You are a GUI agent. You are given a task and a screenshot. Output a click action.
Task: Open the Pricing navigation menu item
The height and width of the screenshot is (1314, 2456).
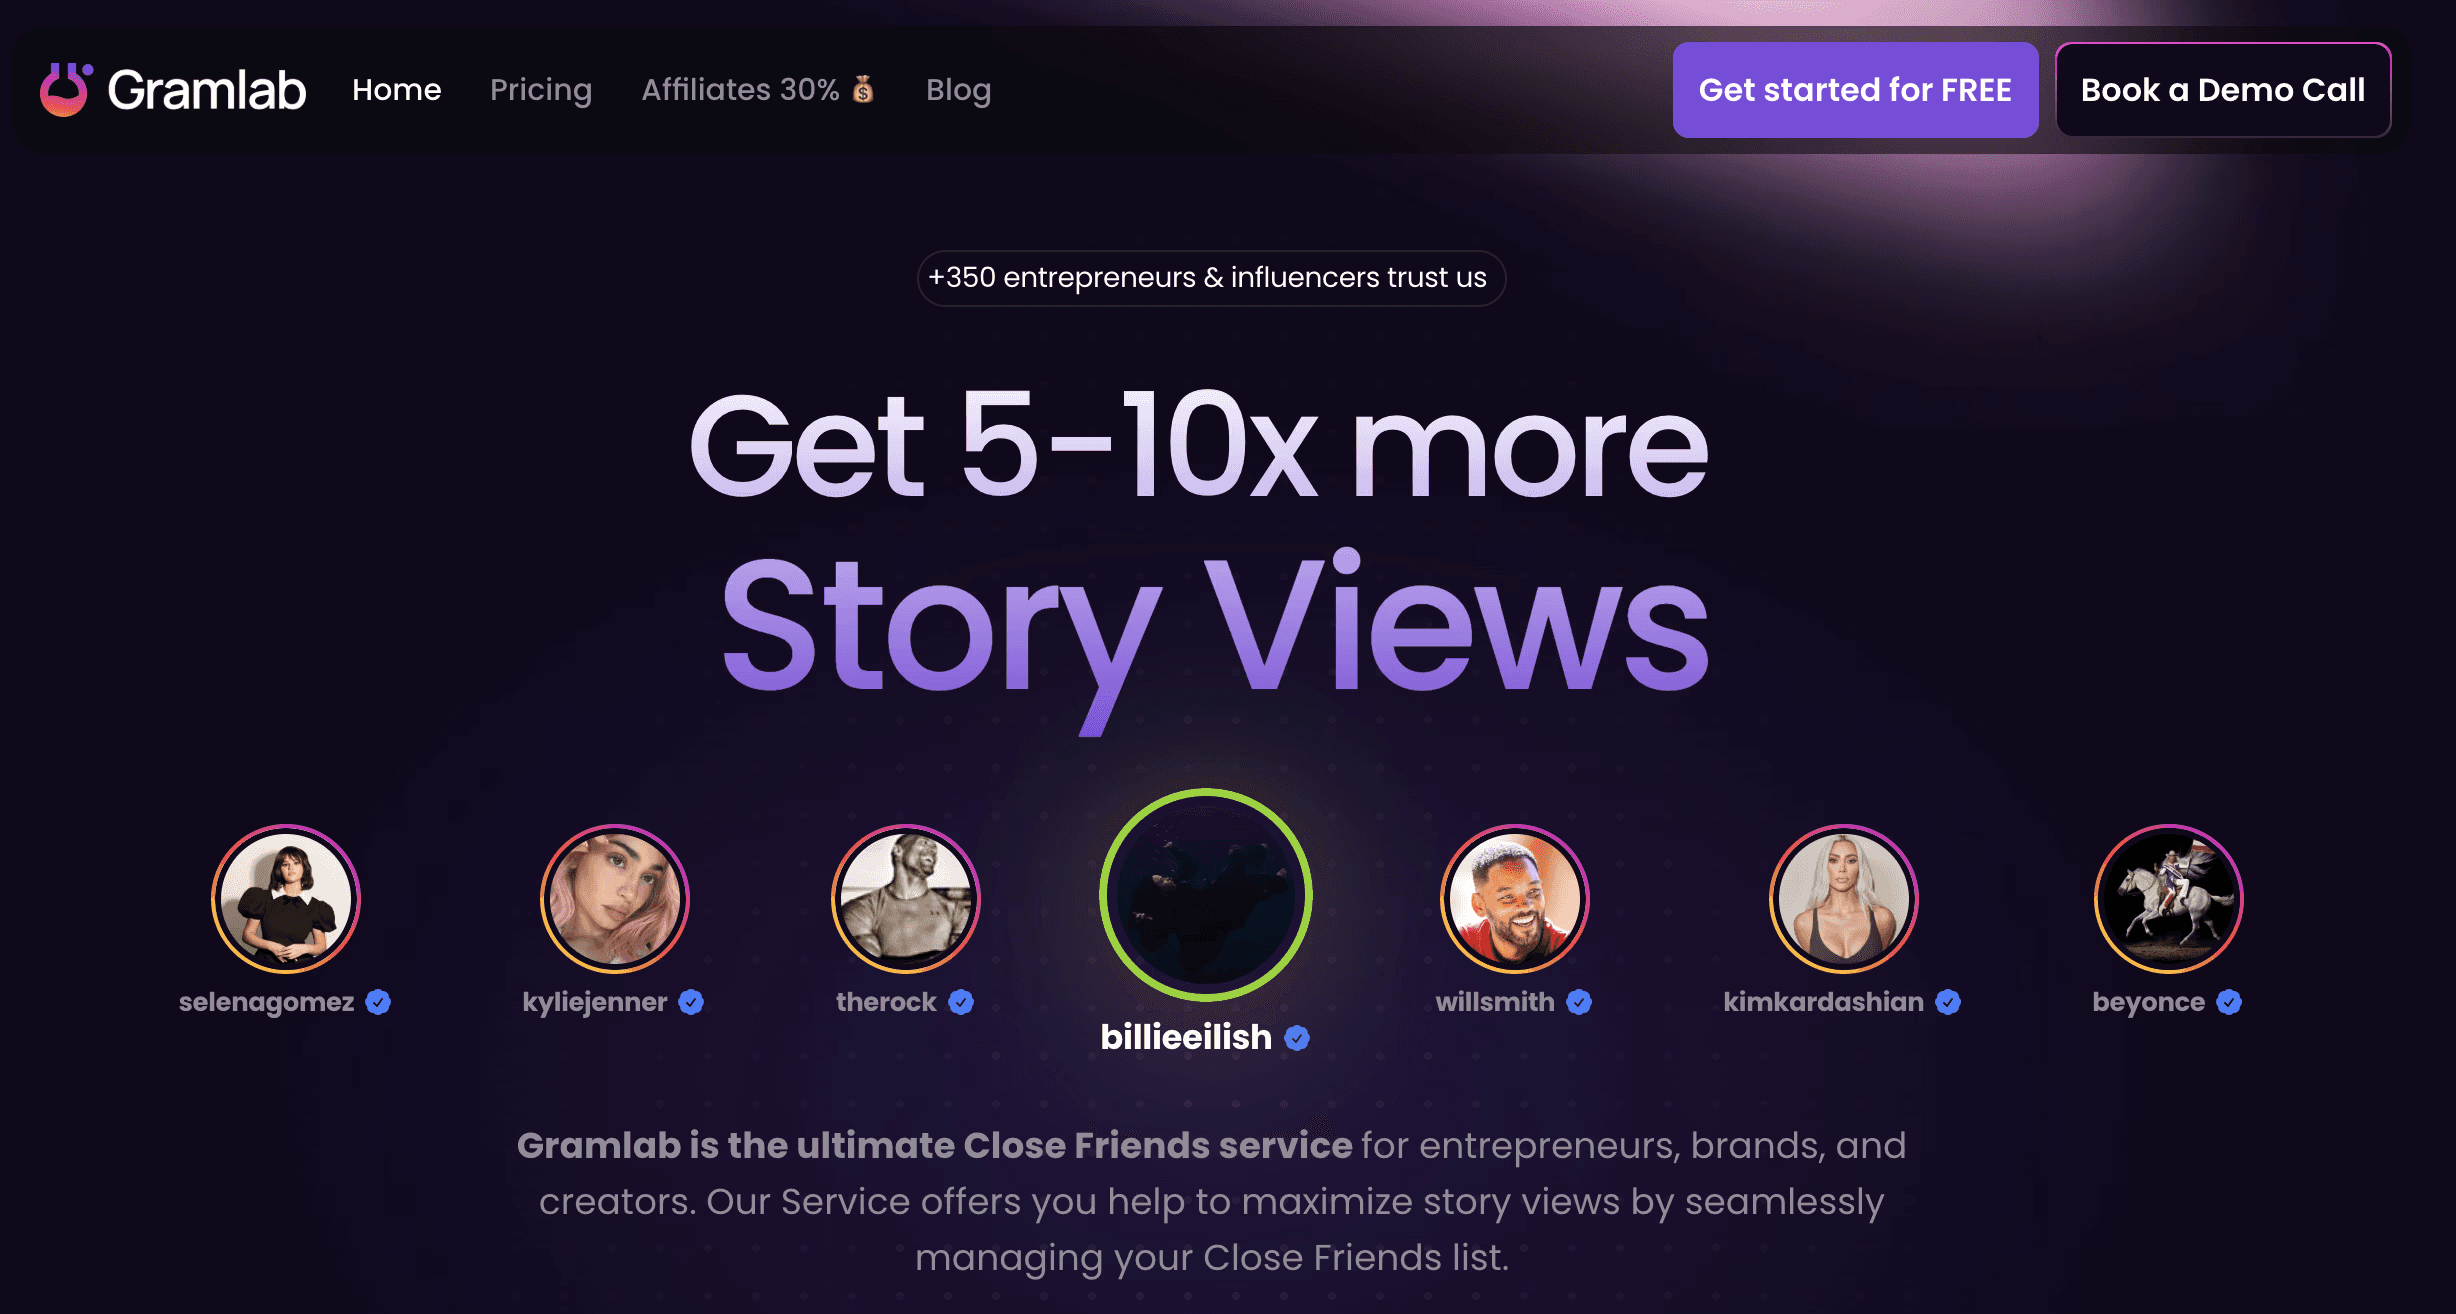coord(541,89)
